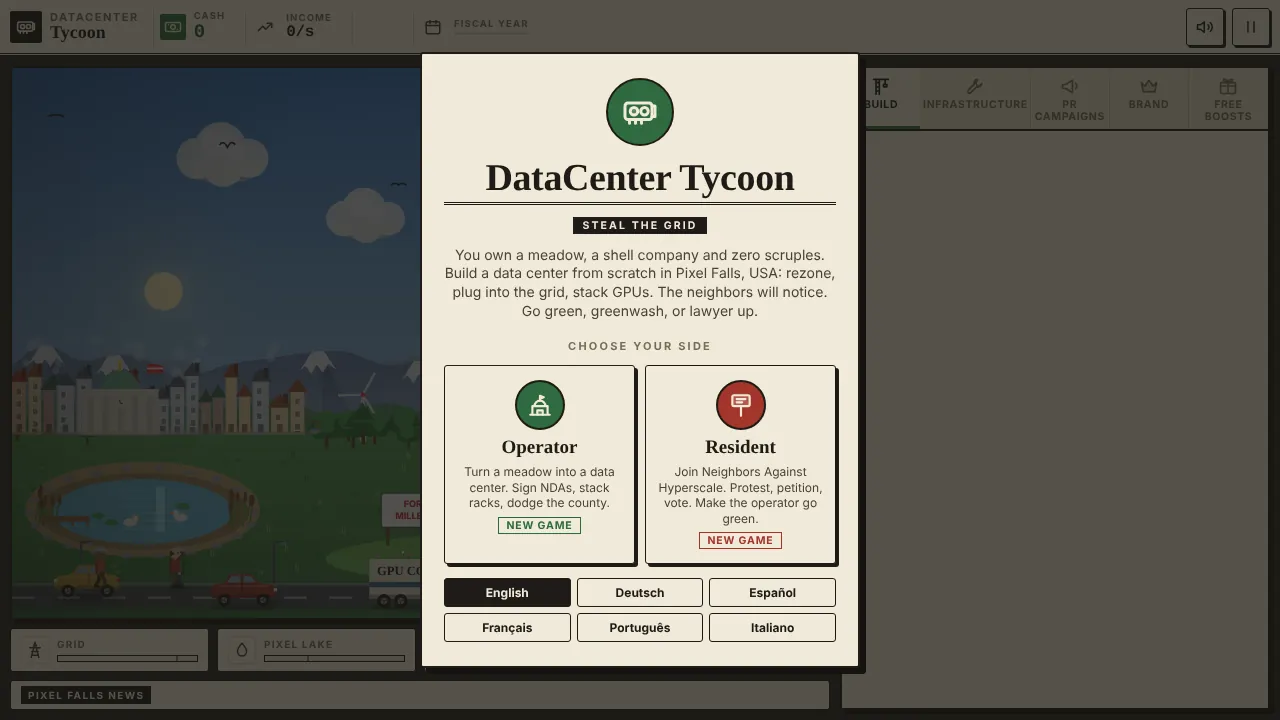Click the income trend arrow icon
Screen dimensions: 1280x720
265,27
